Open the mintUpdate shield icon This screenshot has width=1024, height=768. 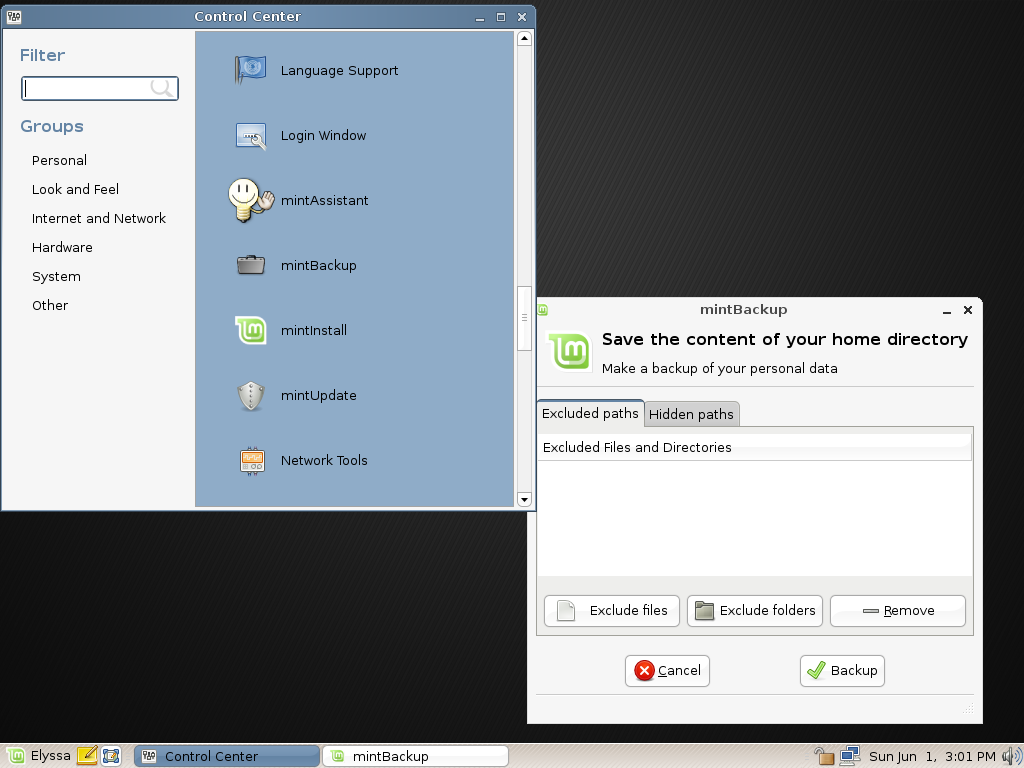click(x=251, y=396)
